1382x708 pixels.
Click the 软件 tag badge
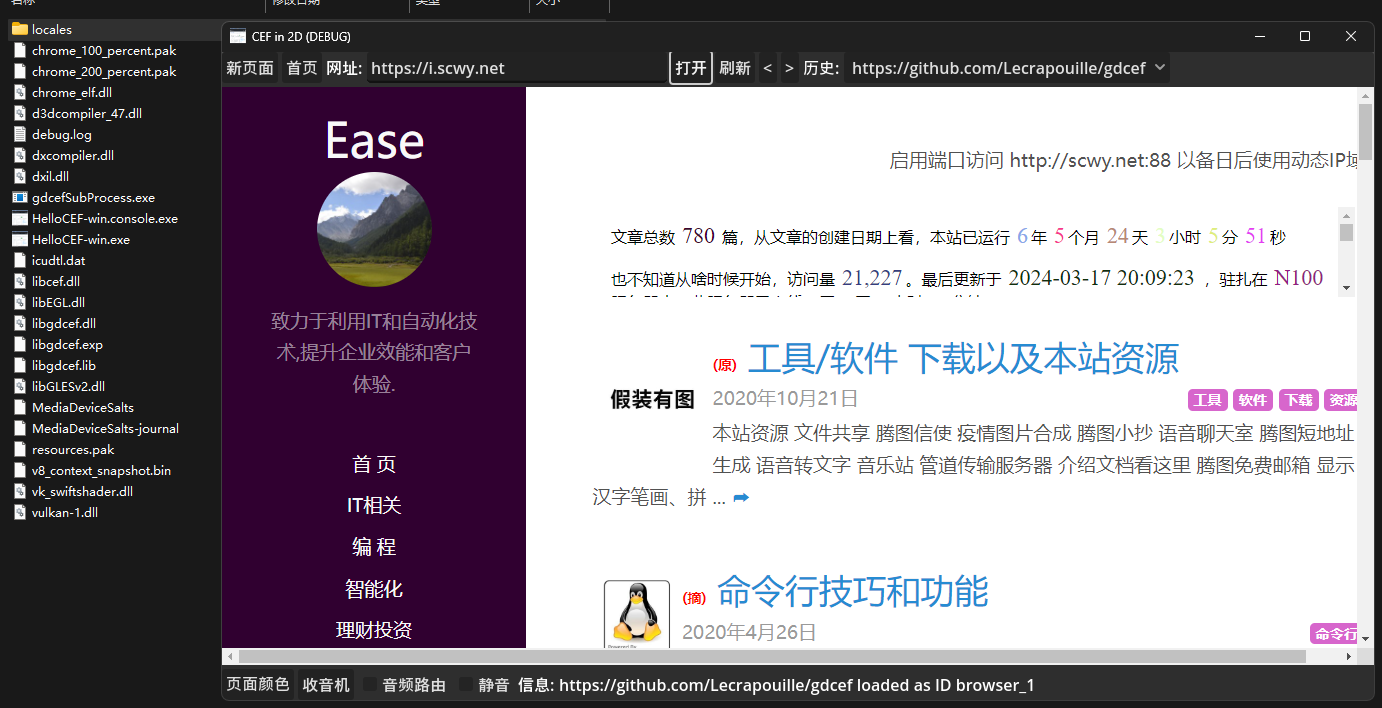(x=1253, y=400)
